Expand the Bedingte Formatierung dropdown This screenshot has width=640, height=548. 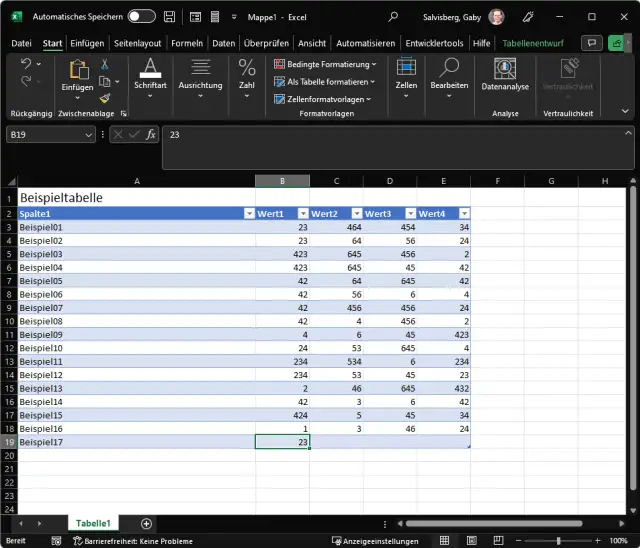coord(325,64)
